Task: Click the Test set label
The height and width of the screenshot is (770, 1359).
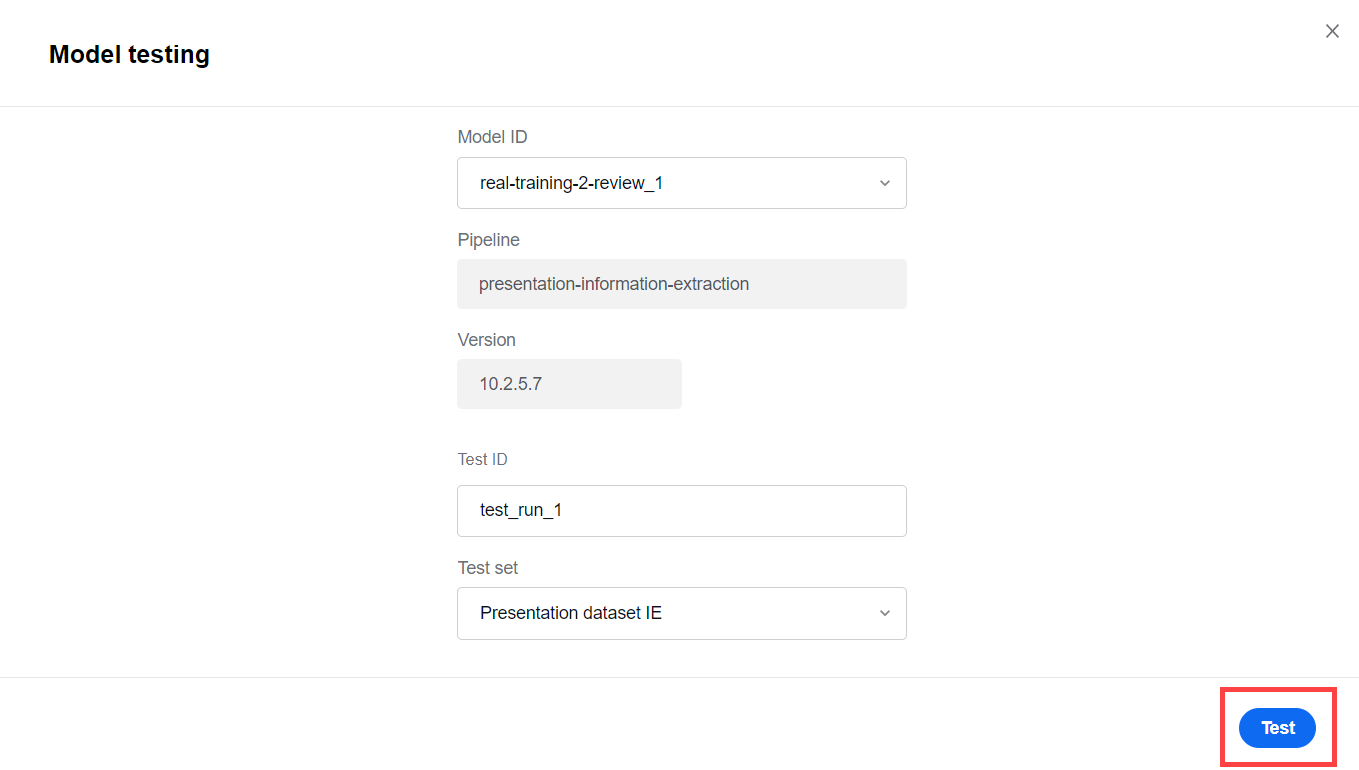Action: pos(488,568)
